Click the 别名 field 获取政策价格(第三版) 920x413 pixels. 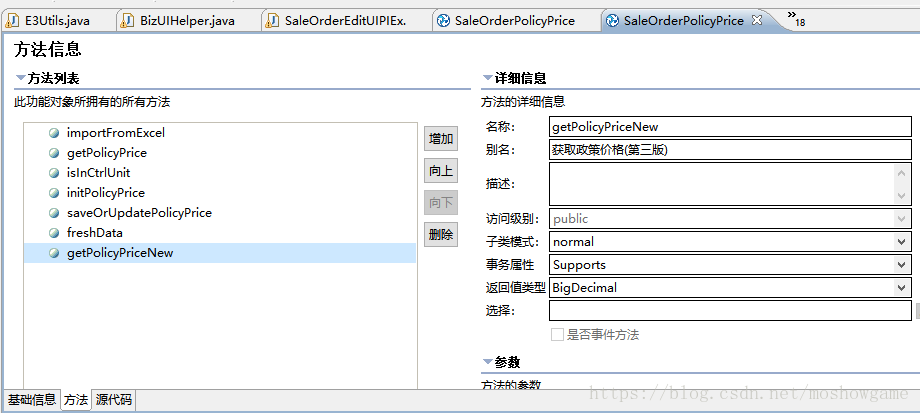[x=730, y=150]
